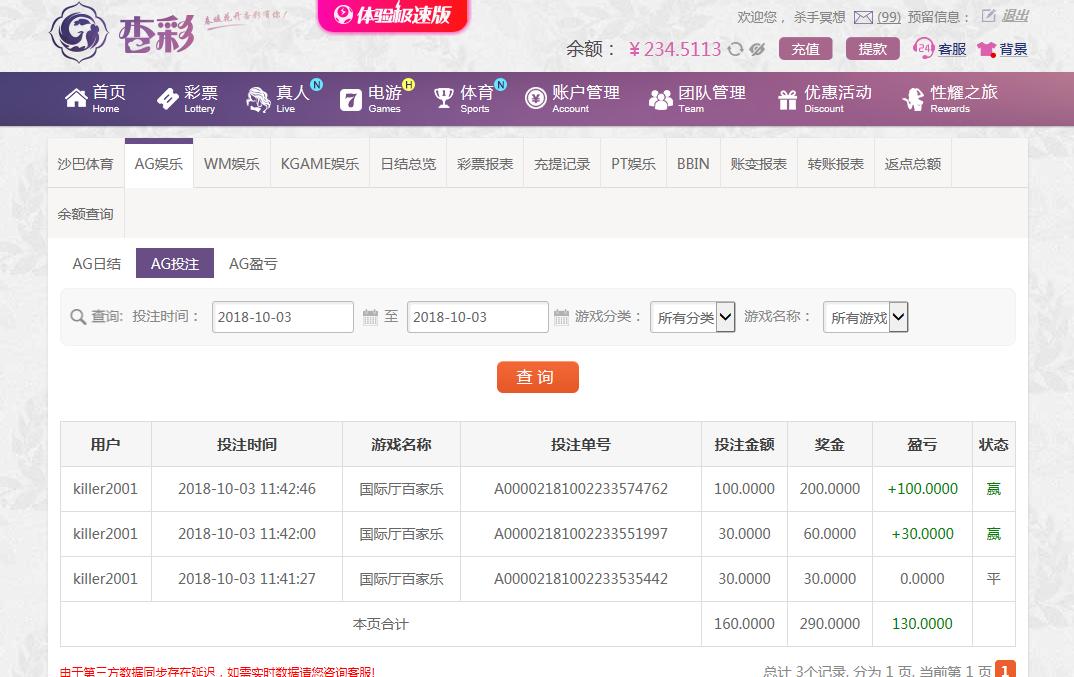
Task: Open 团队管理 Team menu
Action: [x=697, y=99]
